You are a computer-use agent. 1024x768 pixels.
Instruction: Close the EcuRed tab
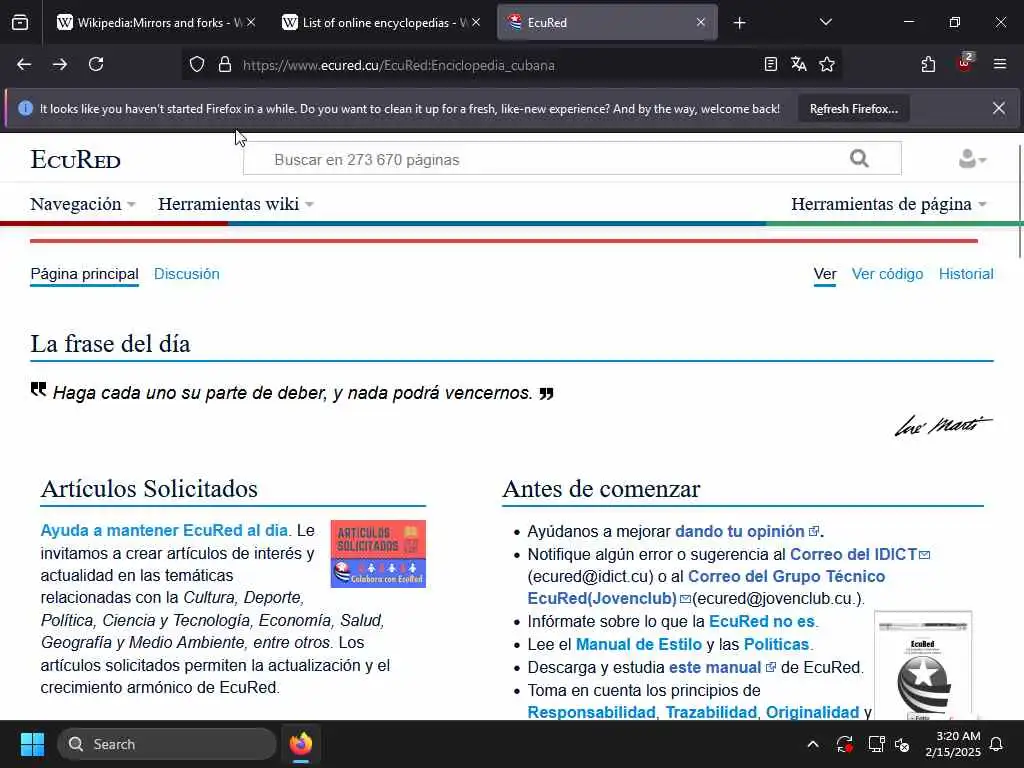pos(701,22)
